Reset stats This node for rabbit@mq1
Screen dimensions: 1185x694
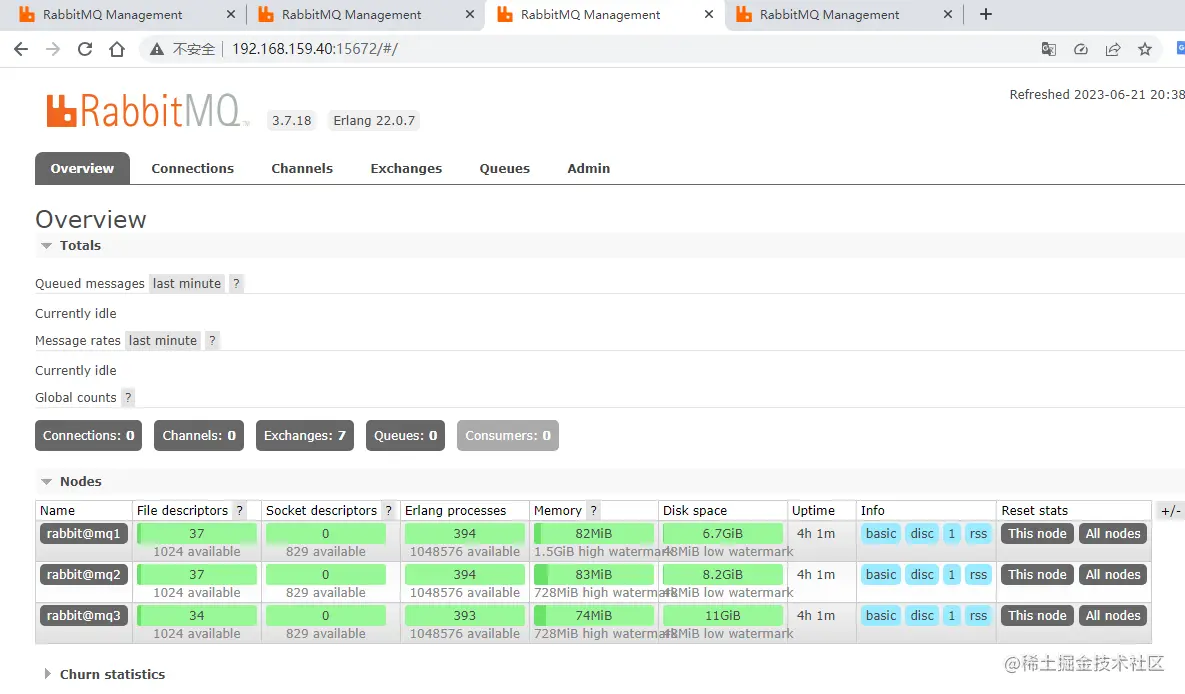(x=1037, y=534)
